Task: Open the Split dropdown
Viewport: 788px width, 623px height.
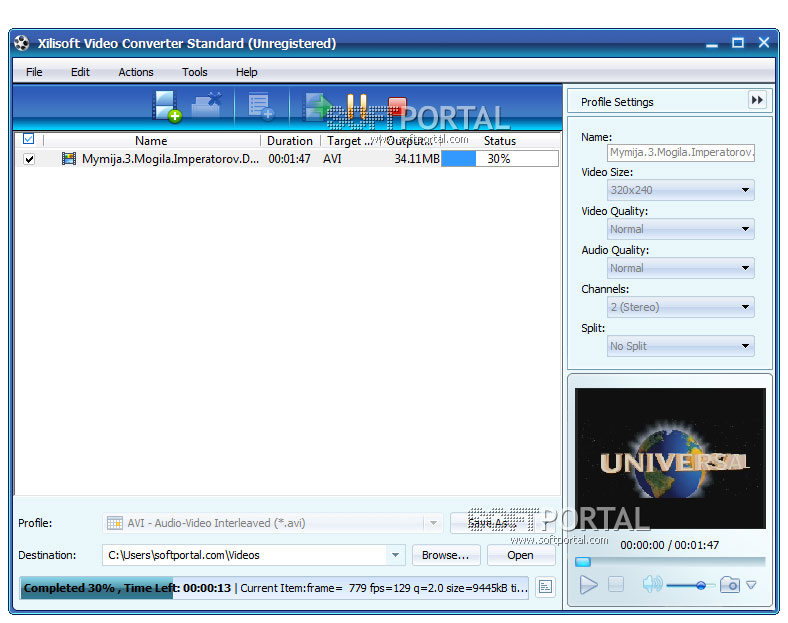Action: coord(681,346)
